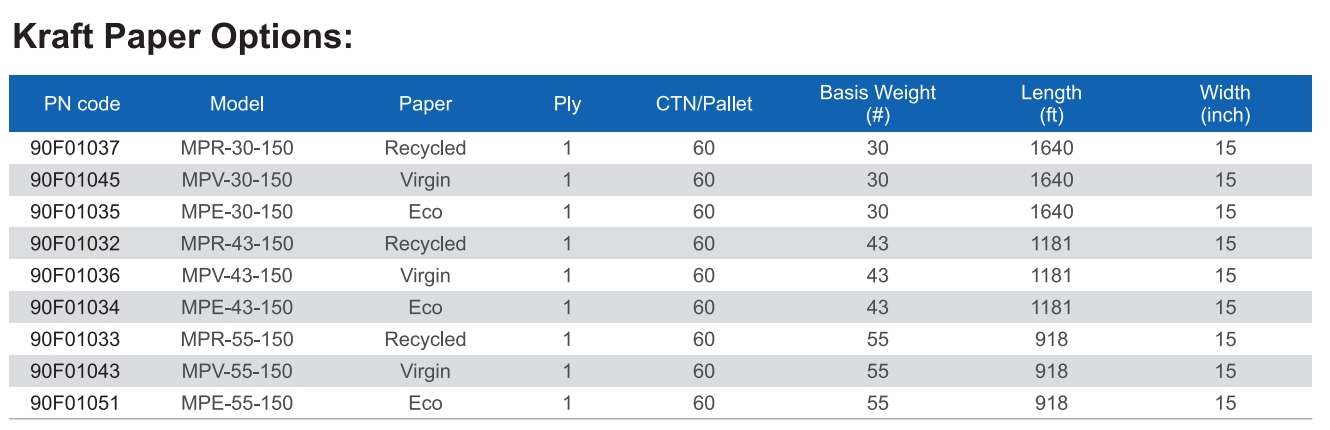Click model MPE-43-150 cell

[x=237, y=308]
